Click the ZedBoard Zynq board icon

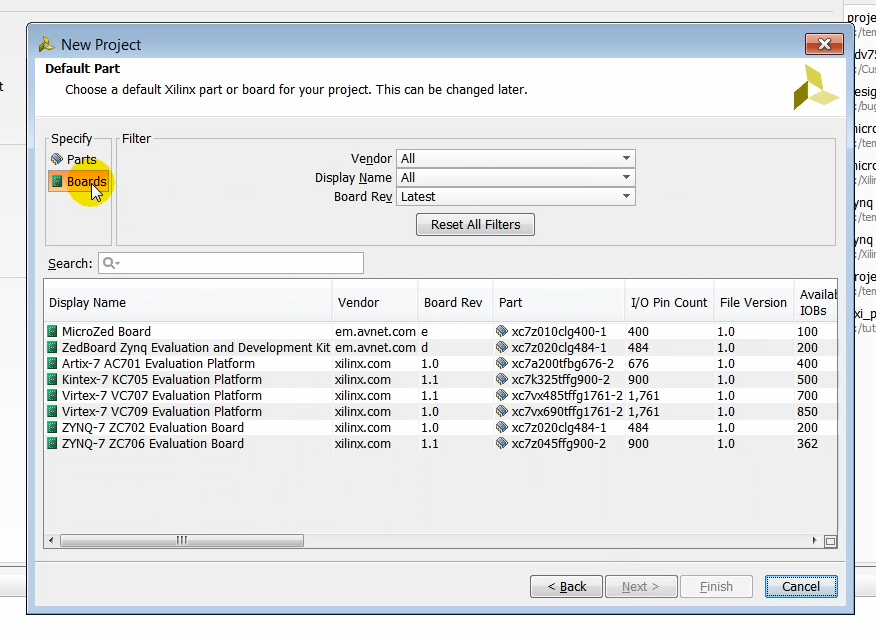point(53,348)
